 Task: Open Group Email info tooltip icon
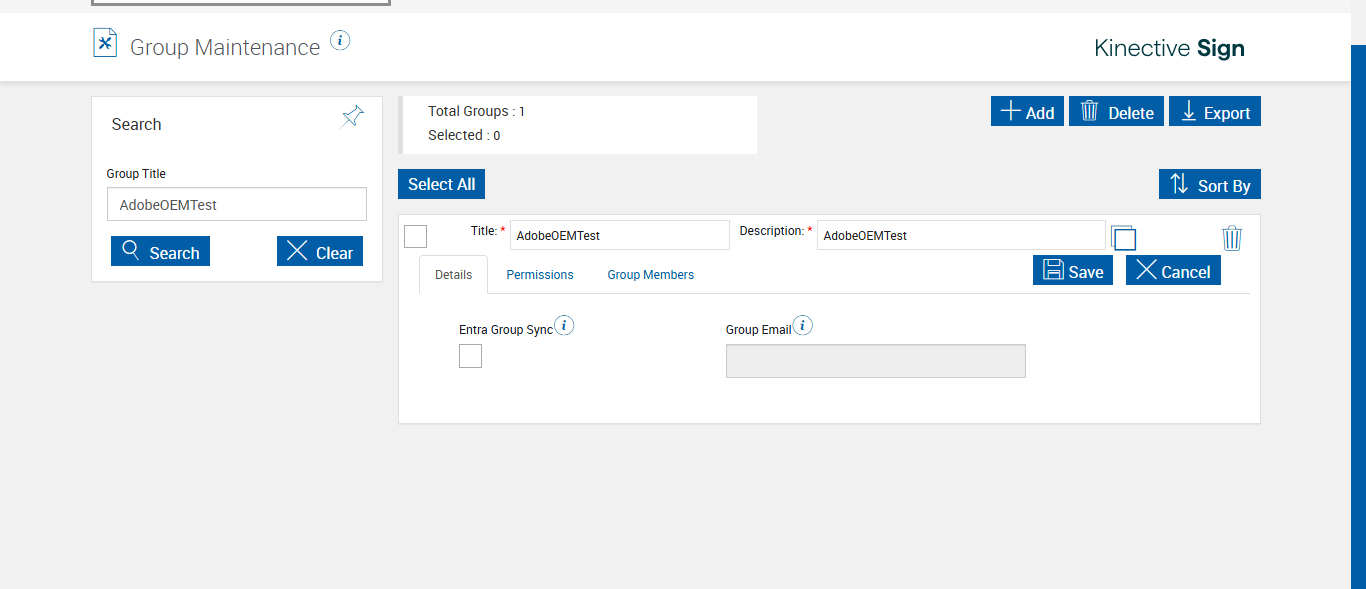[x=803, y=325]
